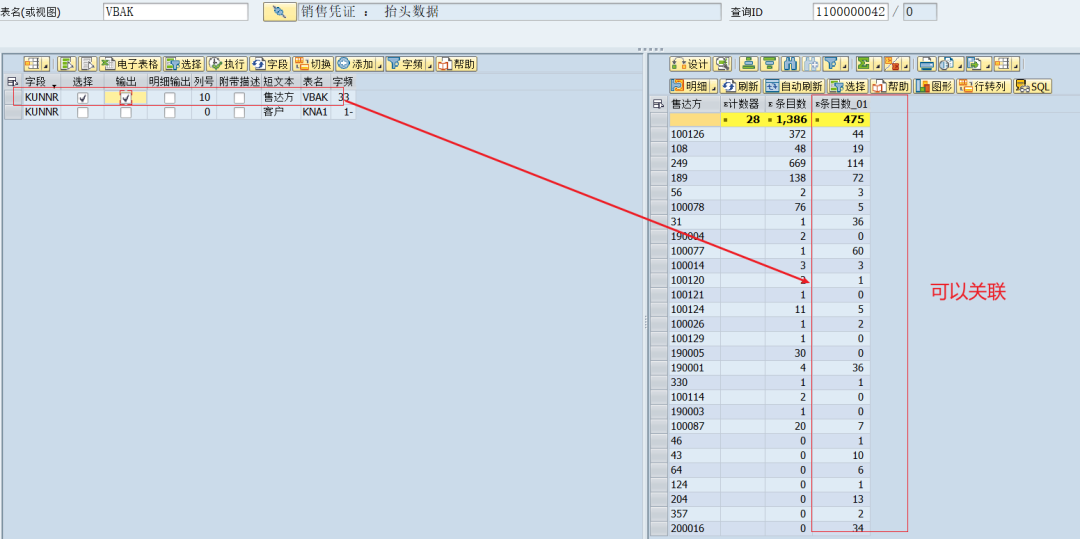This screenshot has width=1080, height=539.
Task: Toggle 明细输出 checkbox for KNA1 row
Action: [169, 112]
